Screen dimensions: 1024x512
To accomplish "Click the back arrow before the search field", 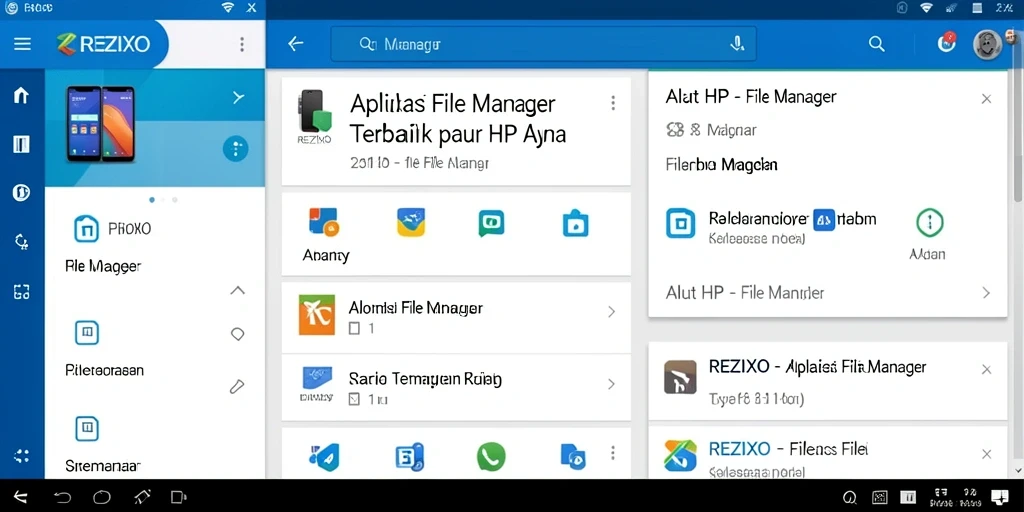I will 296,44.
